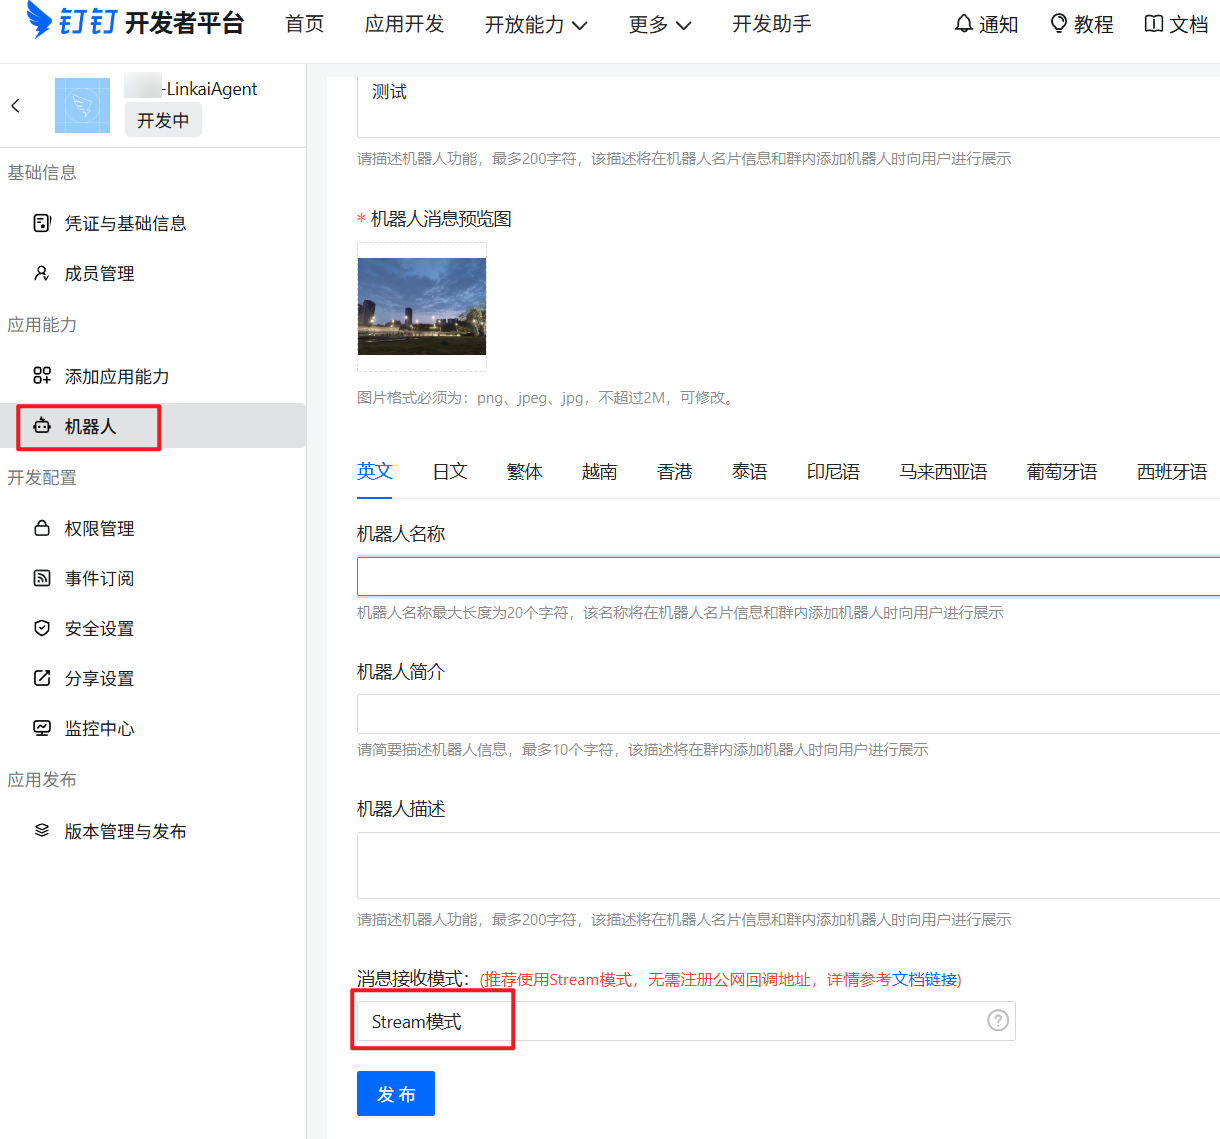
Task: Switch to the 繁体 language tab
Action: [x=524, y=471]
